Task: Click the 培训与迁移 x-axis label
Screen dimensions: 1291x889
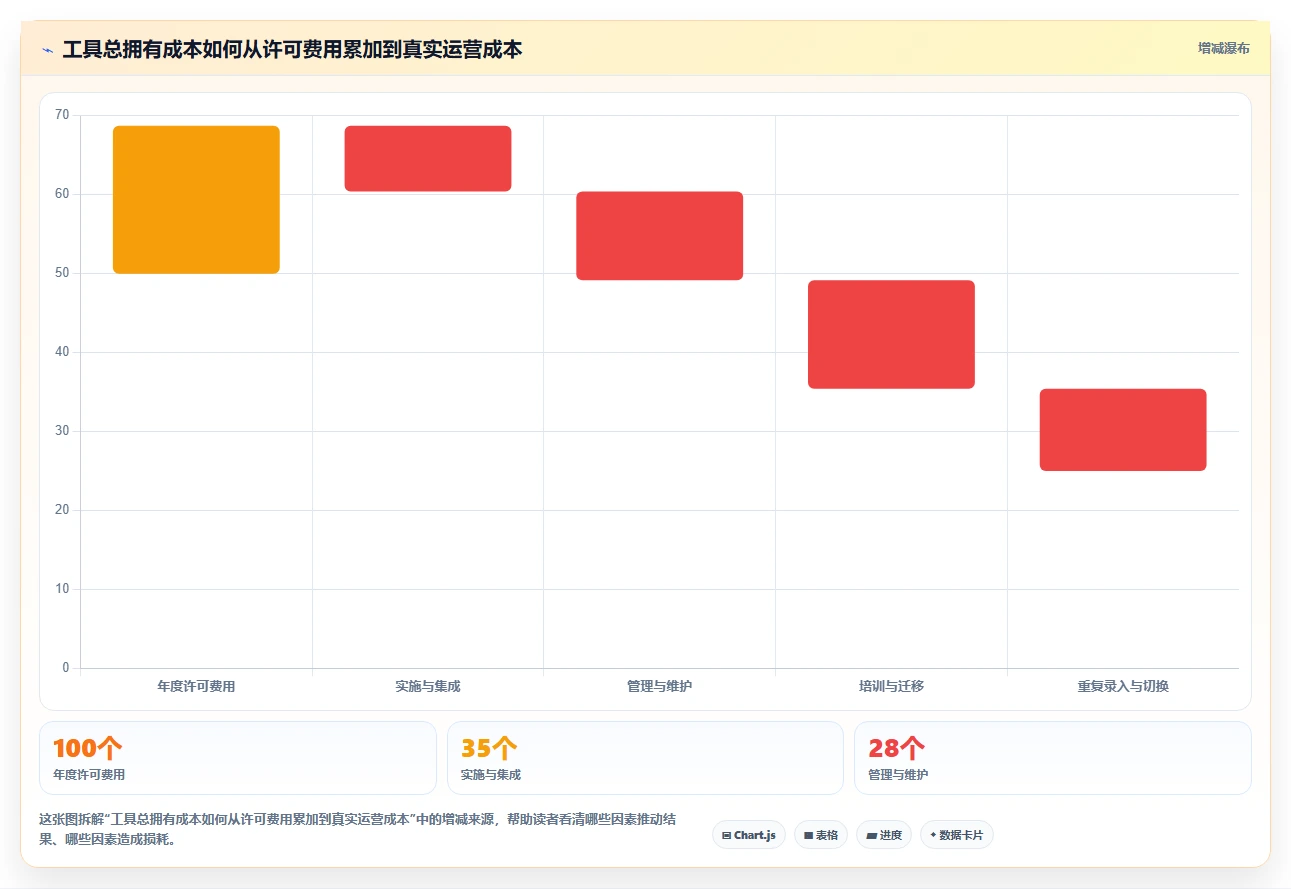Action: (x=891, y=686)
